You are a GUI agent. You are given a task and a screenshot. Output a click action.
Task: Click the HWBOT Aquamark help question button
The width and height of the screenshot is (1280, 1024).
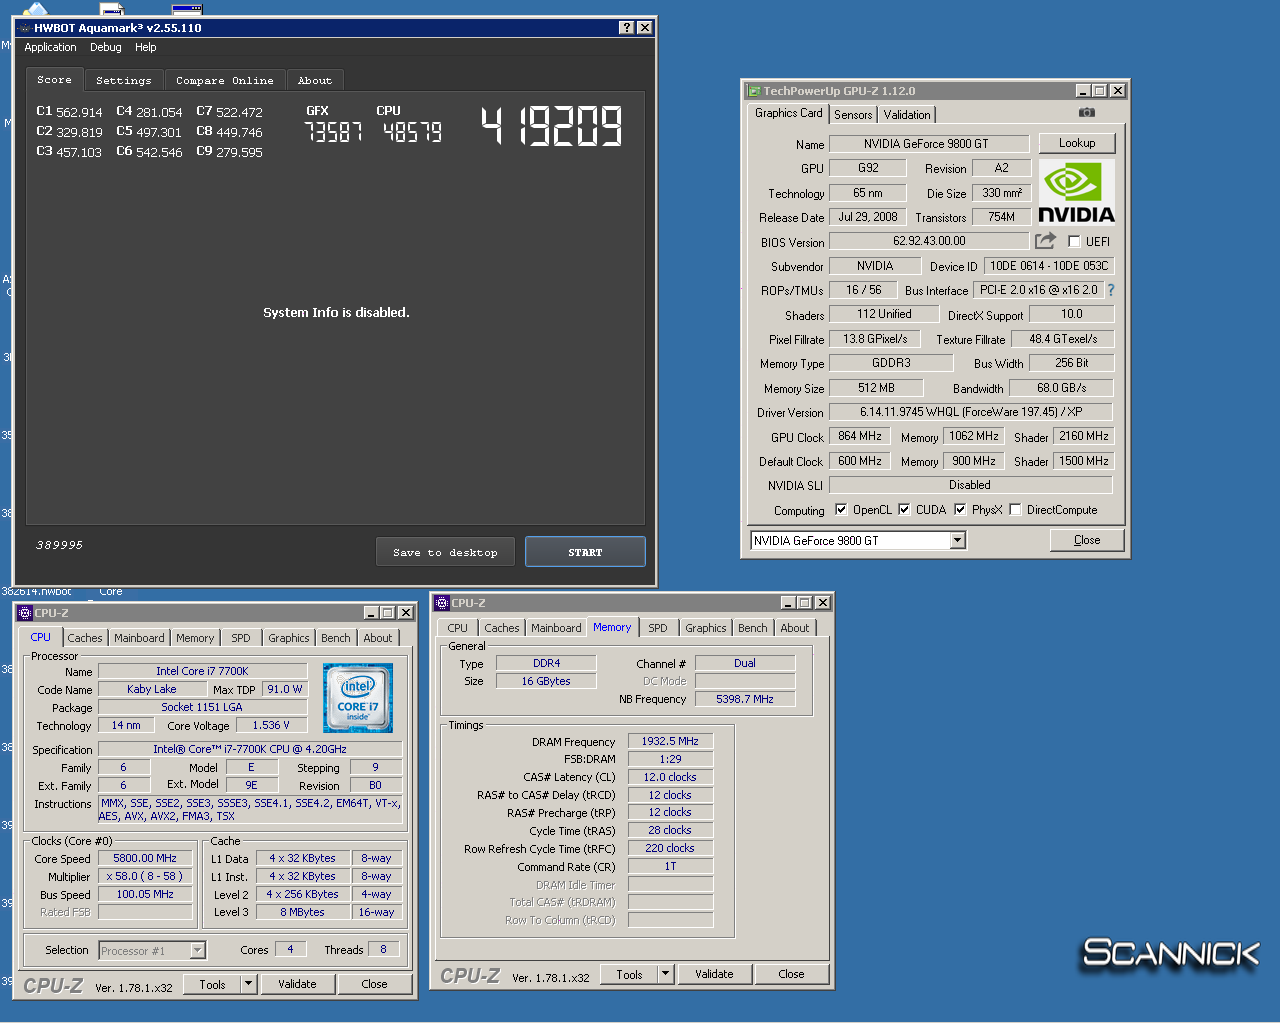626,28
